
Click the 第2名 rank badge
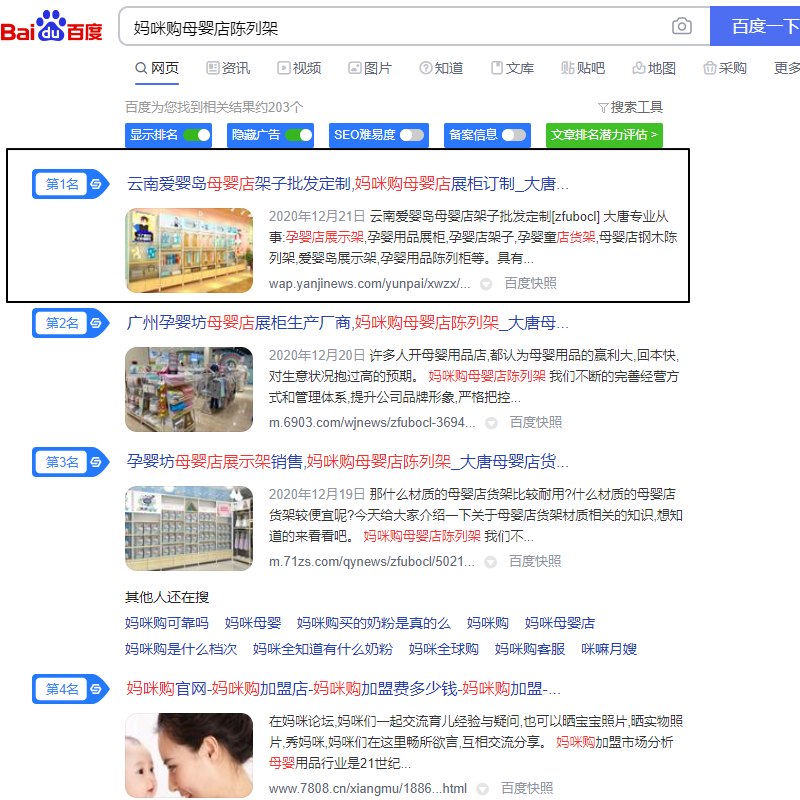pos(70,323)
